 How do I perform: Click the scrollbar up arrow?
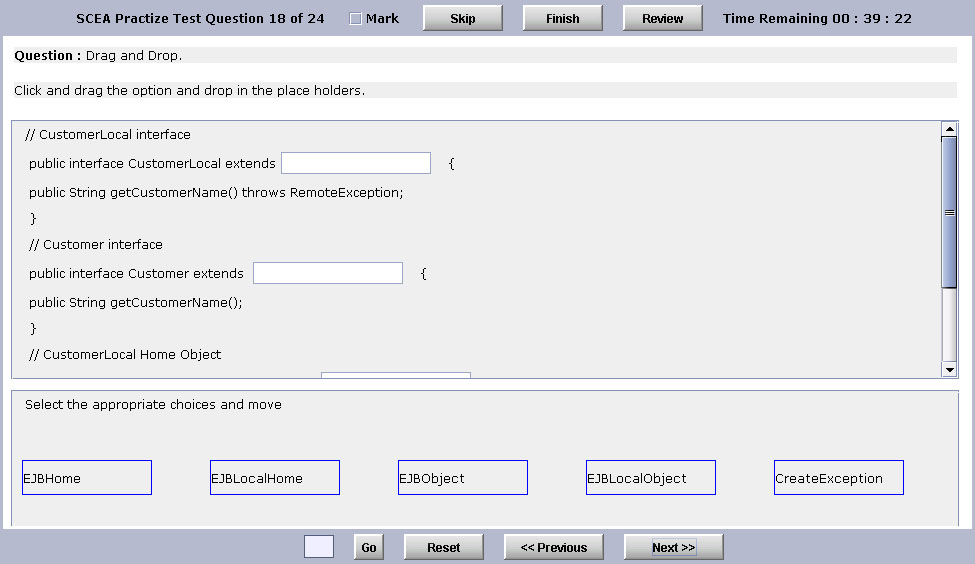(949, 129)
